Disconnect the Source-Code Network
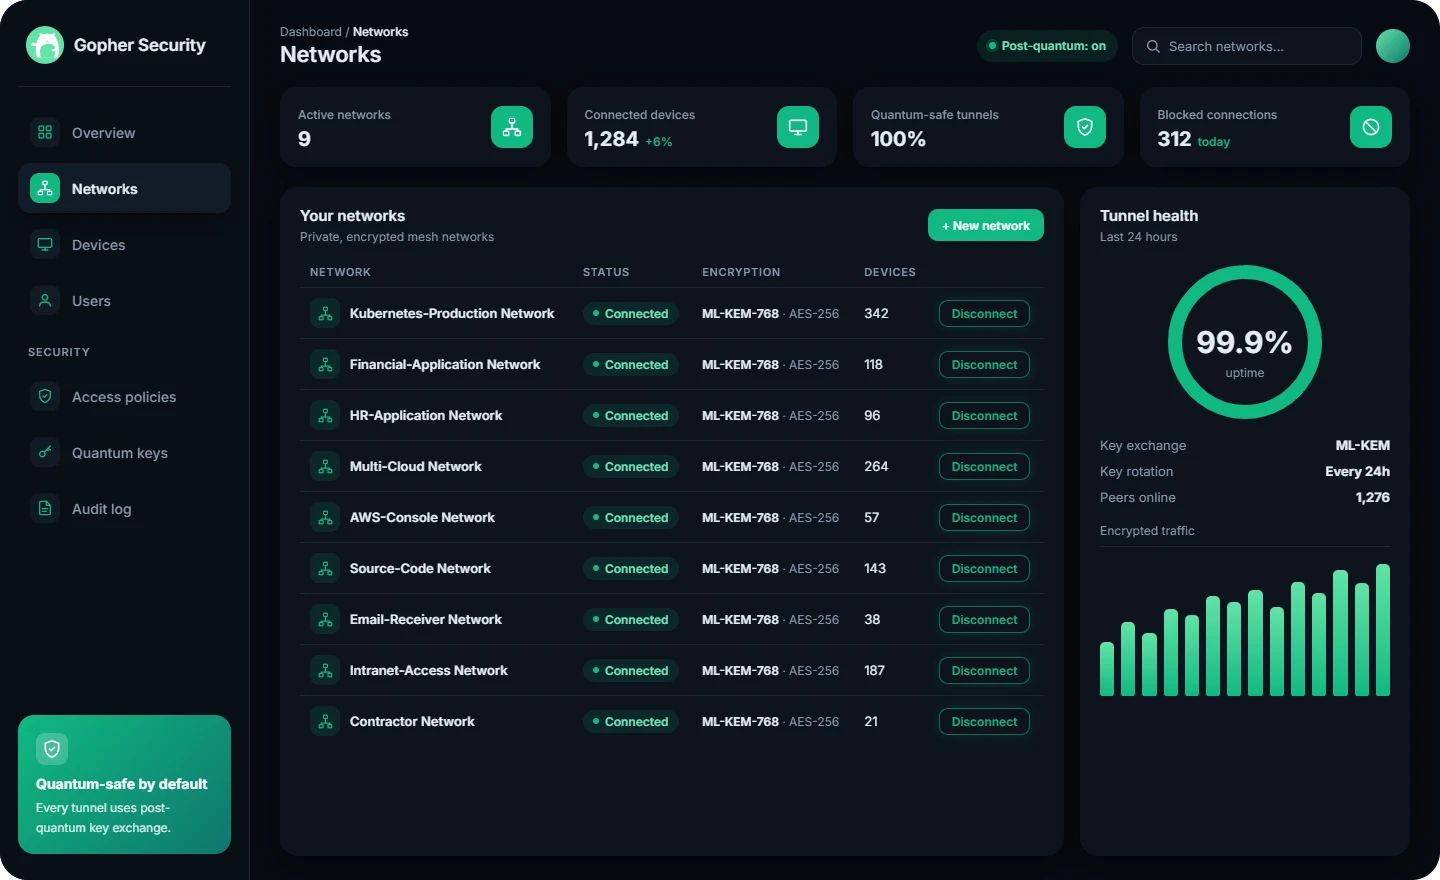This screenshot has height=880, width=1440. (984, 569)
